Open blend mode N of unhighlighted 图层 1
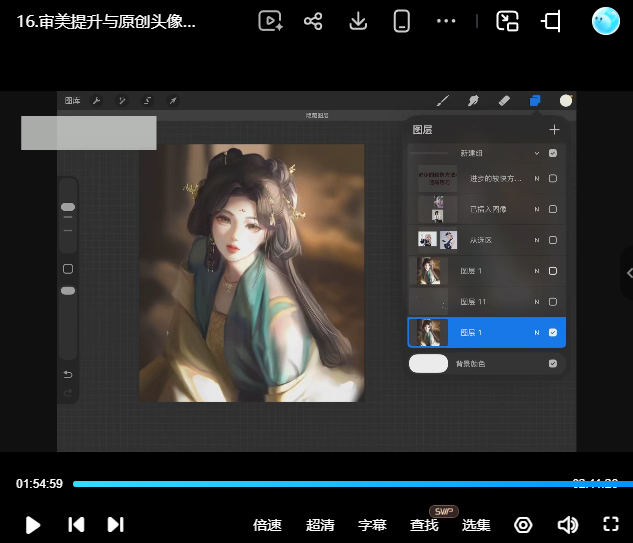 click(x=537, y=271)
